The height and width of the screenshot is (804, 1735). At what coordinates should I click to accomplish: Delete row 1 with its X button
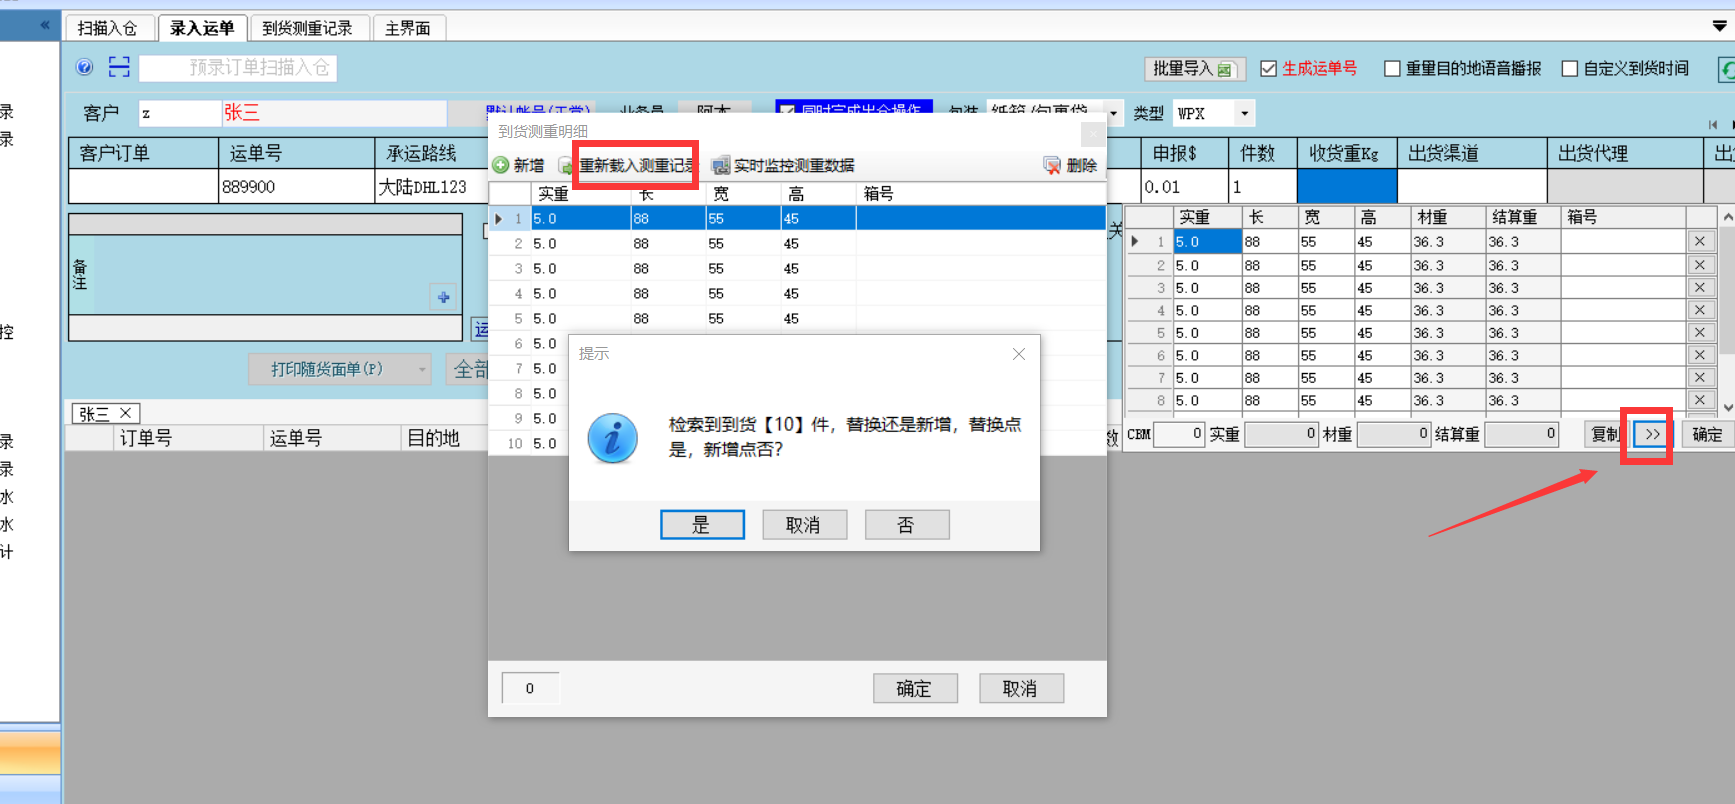coord(1699,241)
